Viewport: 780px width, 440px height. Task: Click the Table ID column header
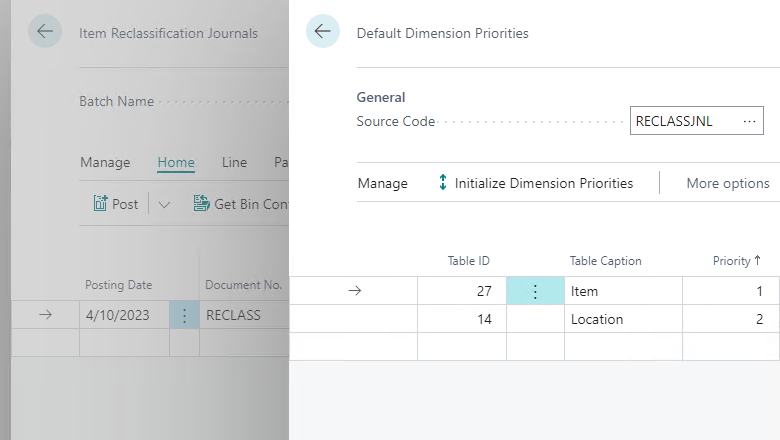[468, 261]
